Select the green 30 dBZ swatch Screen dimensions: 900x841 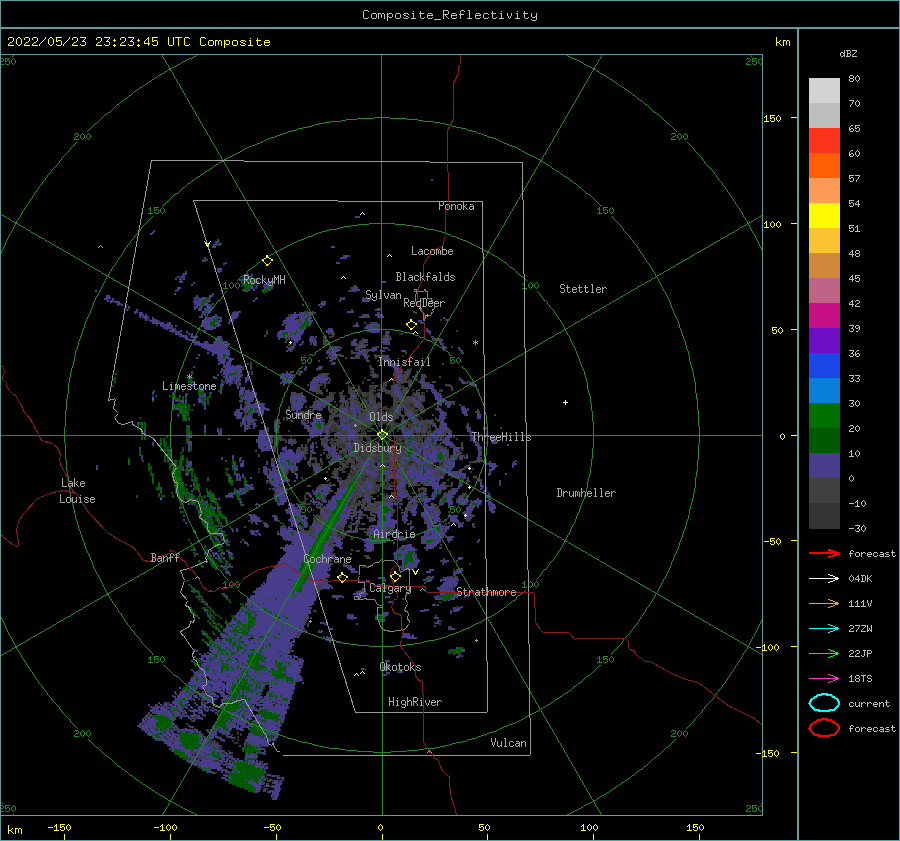824,415
